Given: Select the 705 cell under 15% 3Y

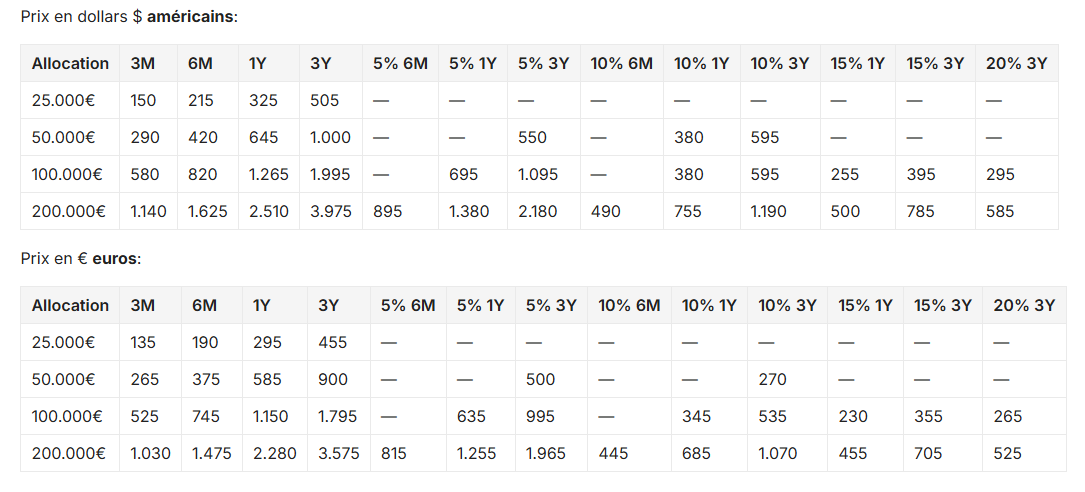Looking at the screenshot, I should pyautogui.click(x=929, y=453).
